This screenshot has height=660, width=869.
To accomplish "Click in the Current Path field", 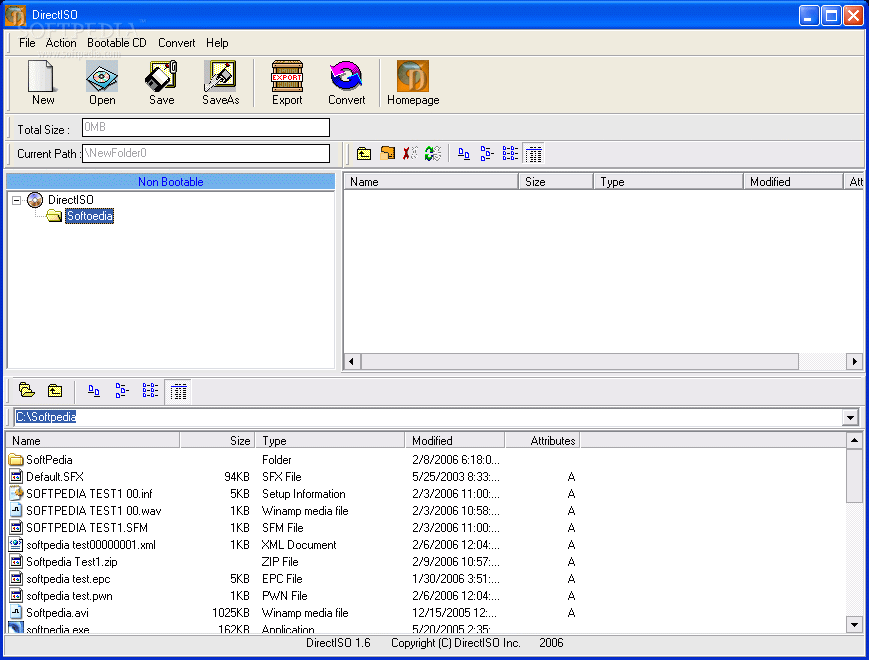I will coord(206,153).
